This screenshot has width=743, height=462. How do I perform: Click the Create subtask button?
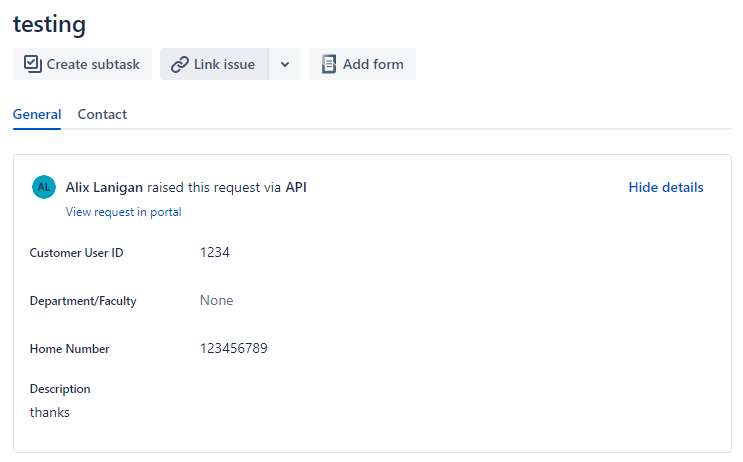82,64
